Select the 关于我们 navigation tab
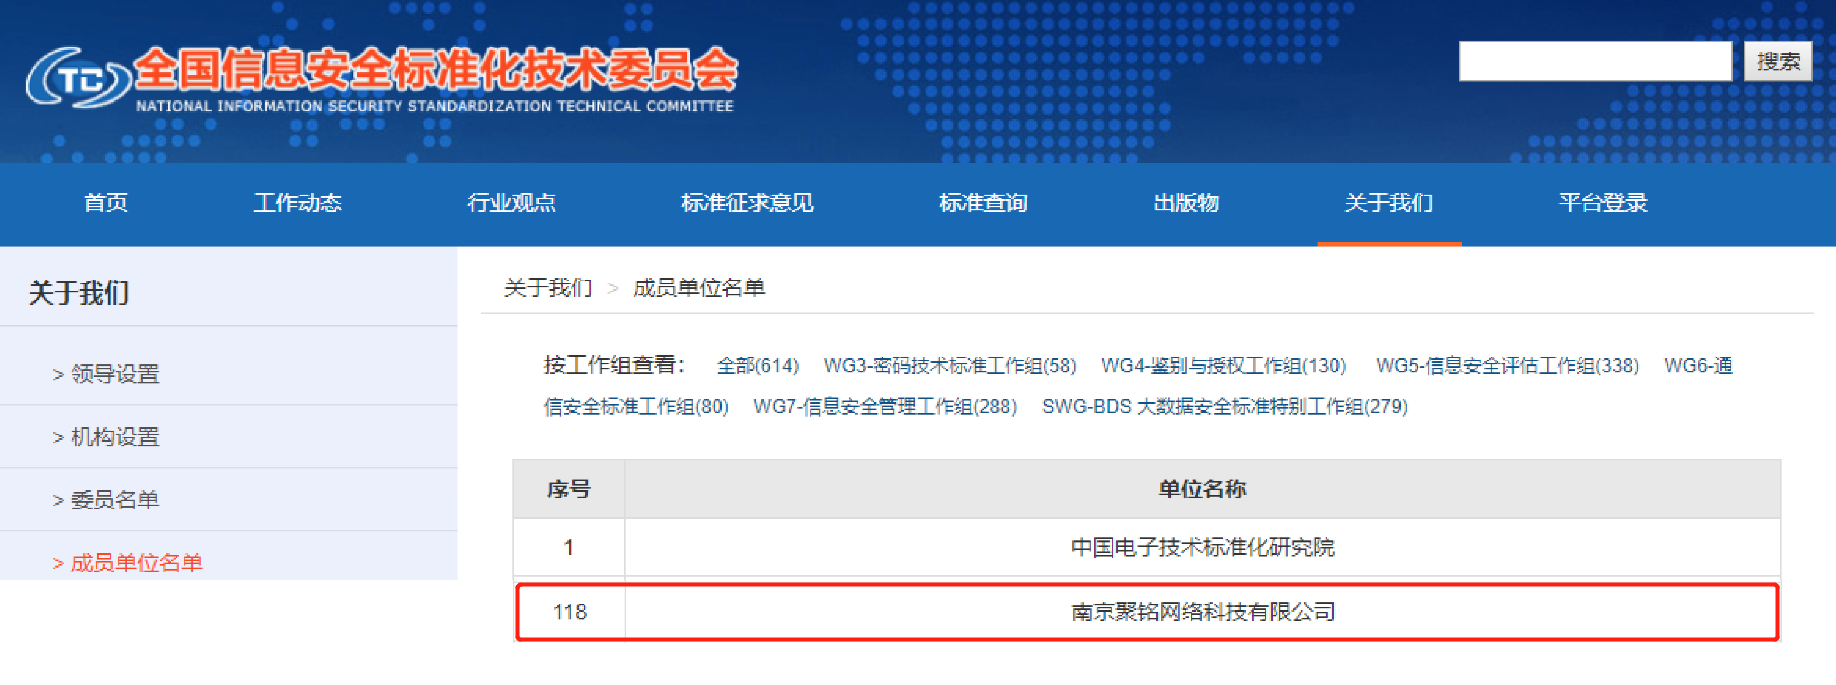The height and width of the screenshot is (685, 1836). pos(1388,203)
